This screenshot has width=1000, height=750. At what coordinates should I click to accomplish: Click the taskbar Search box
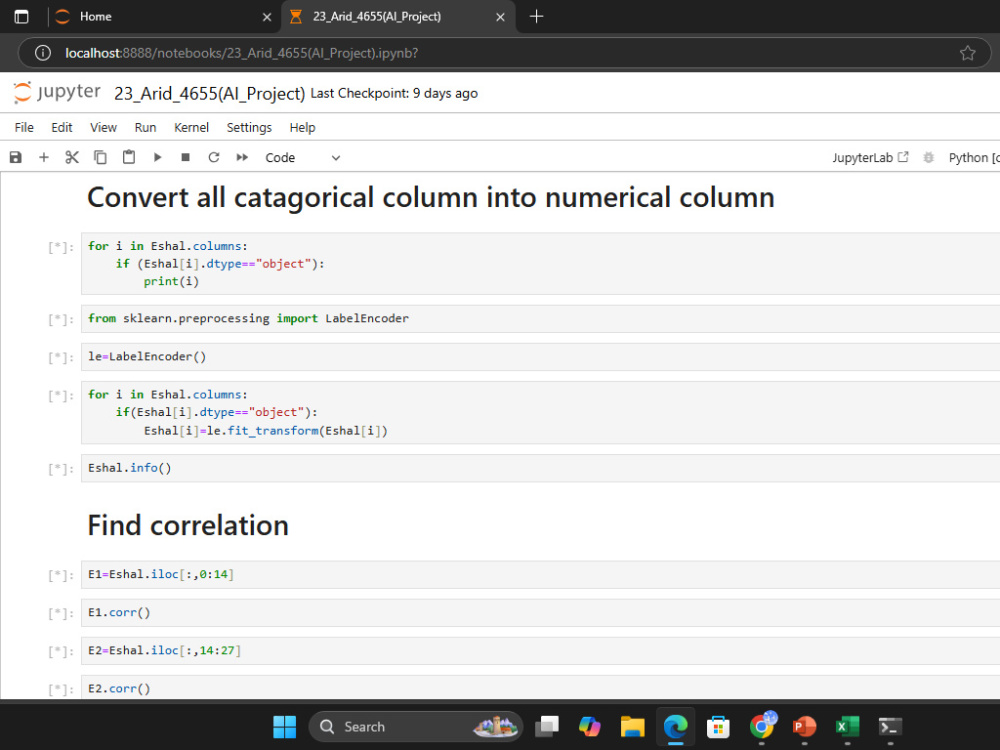pyautogui.click(x=415, y=726)
